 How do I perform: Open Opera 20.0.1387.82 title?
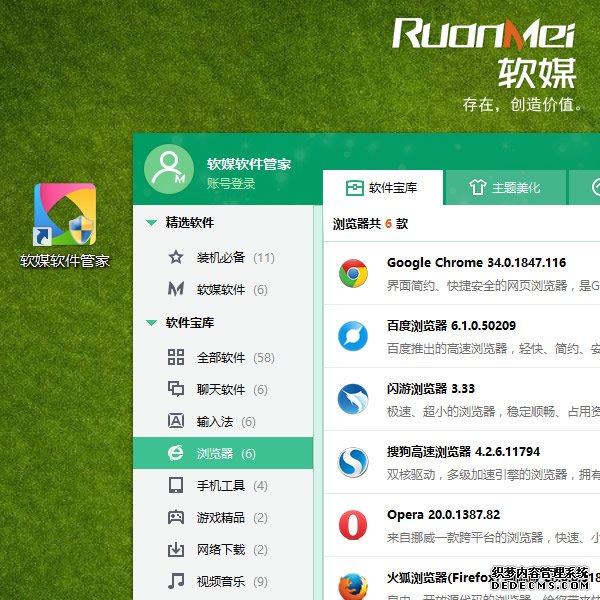pyautogui.click(x=443, y=515)
